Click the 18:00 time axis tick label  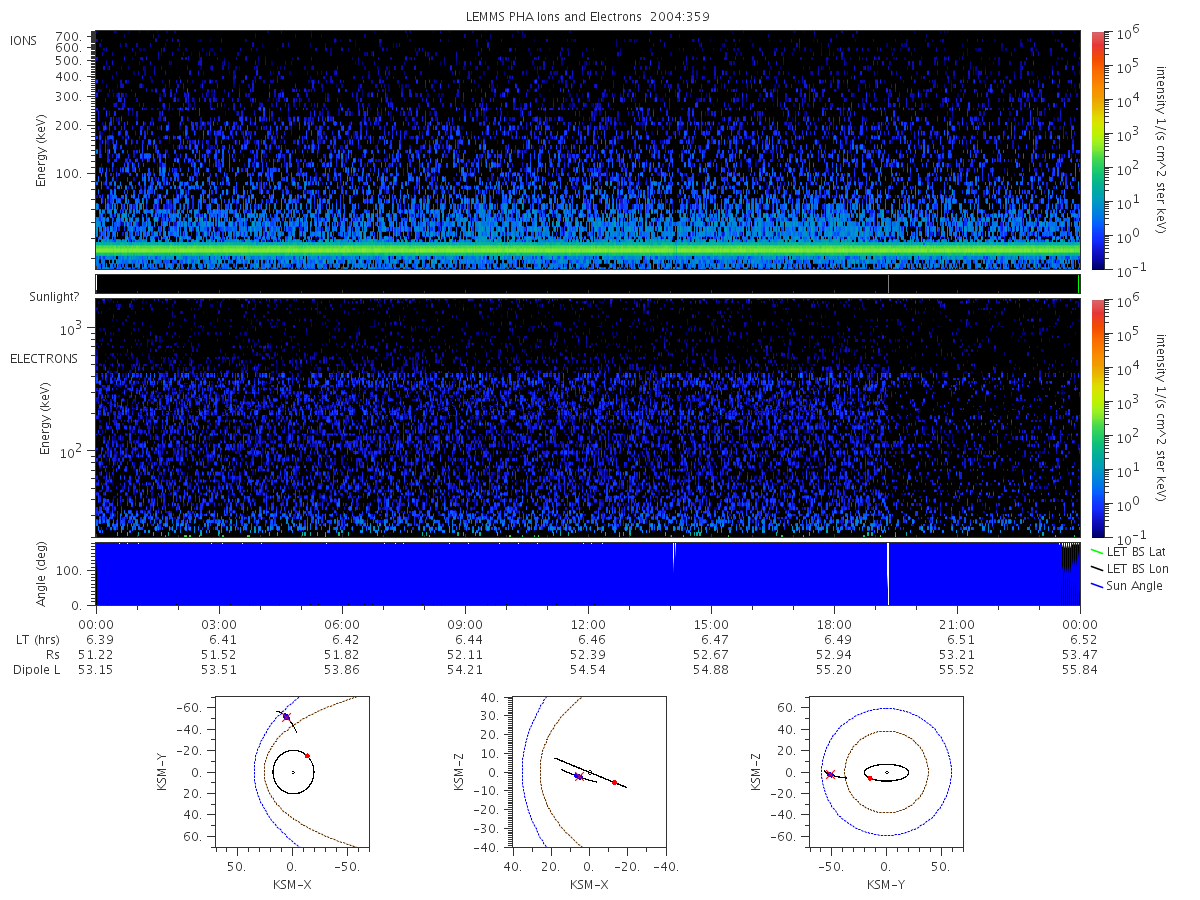[834, 625]
